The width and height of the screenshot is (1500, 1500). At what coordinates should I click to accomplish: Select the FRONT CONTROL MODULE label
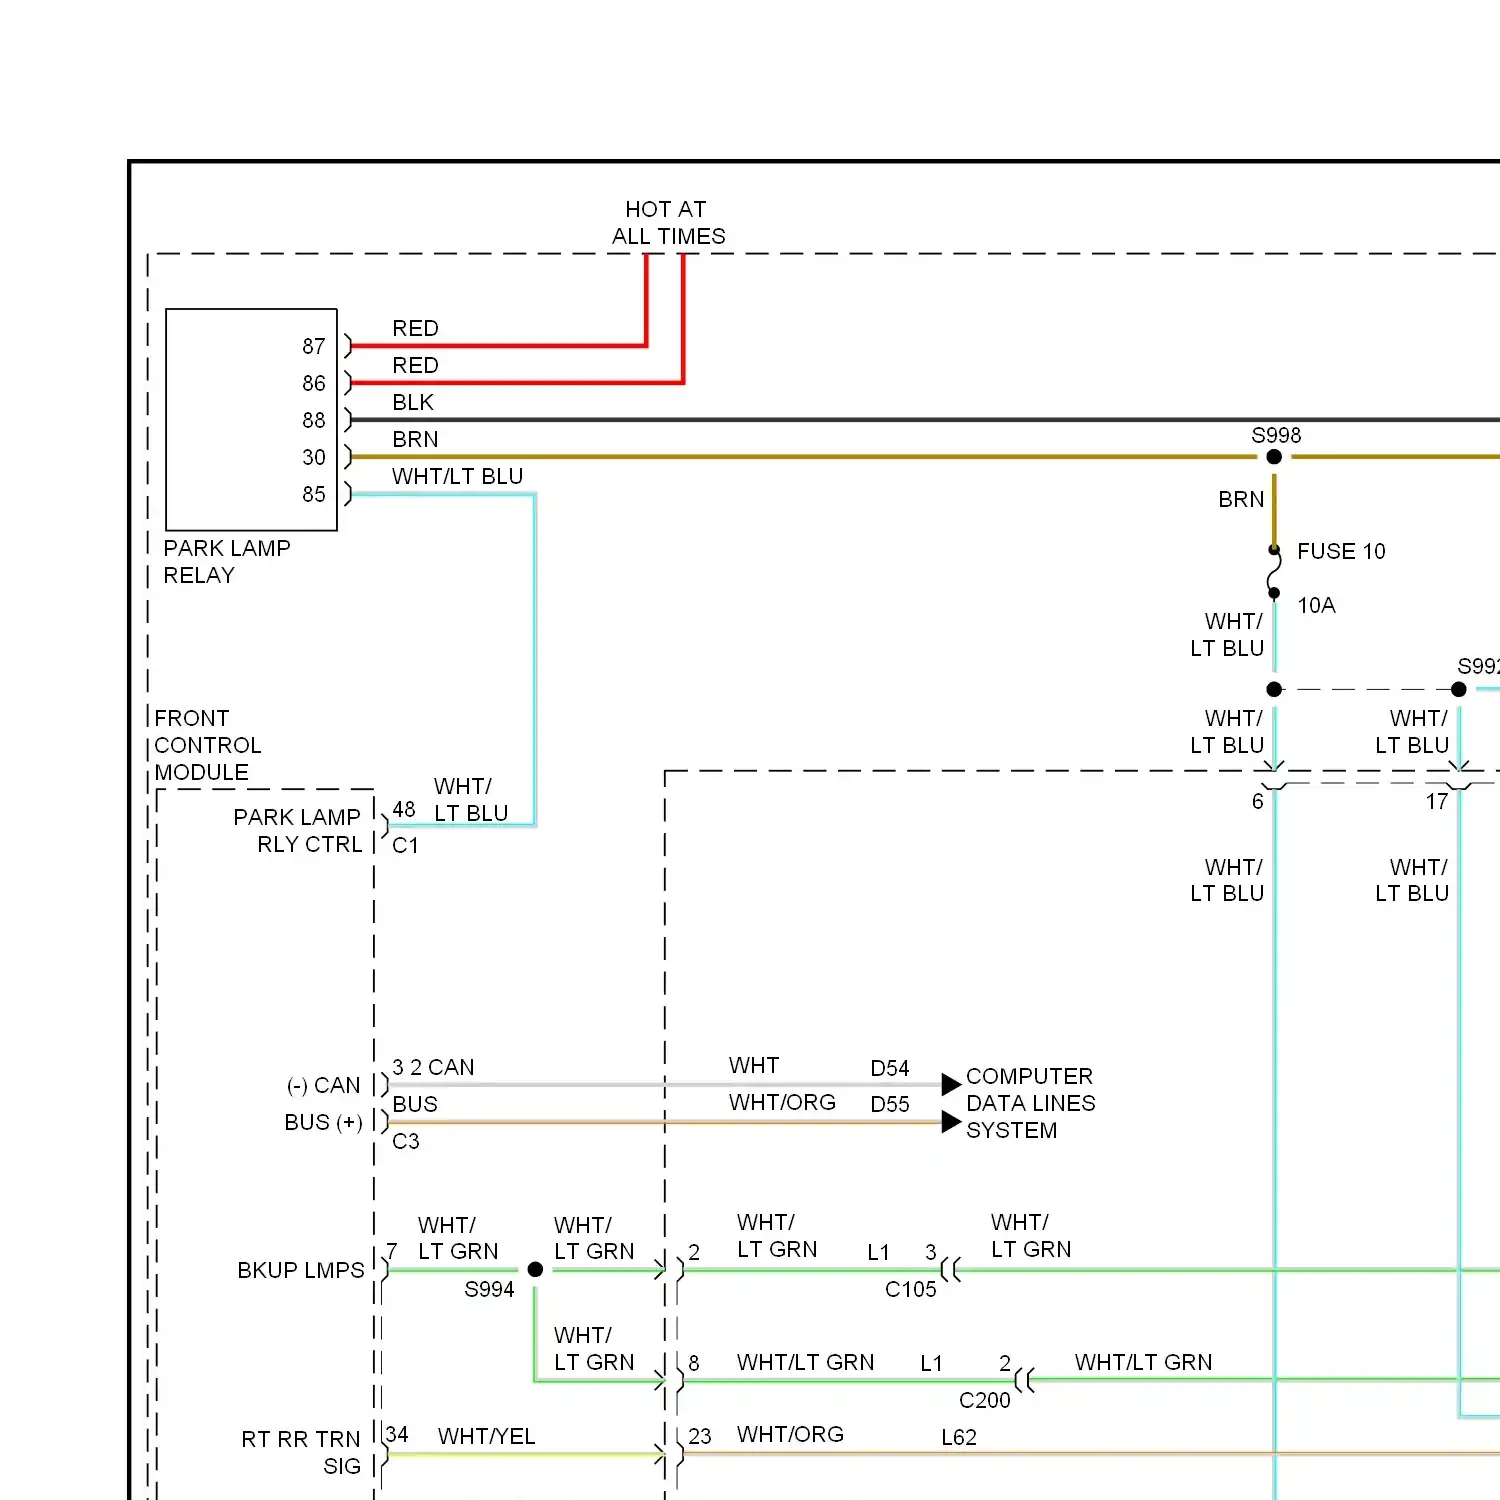(208, 745)
